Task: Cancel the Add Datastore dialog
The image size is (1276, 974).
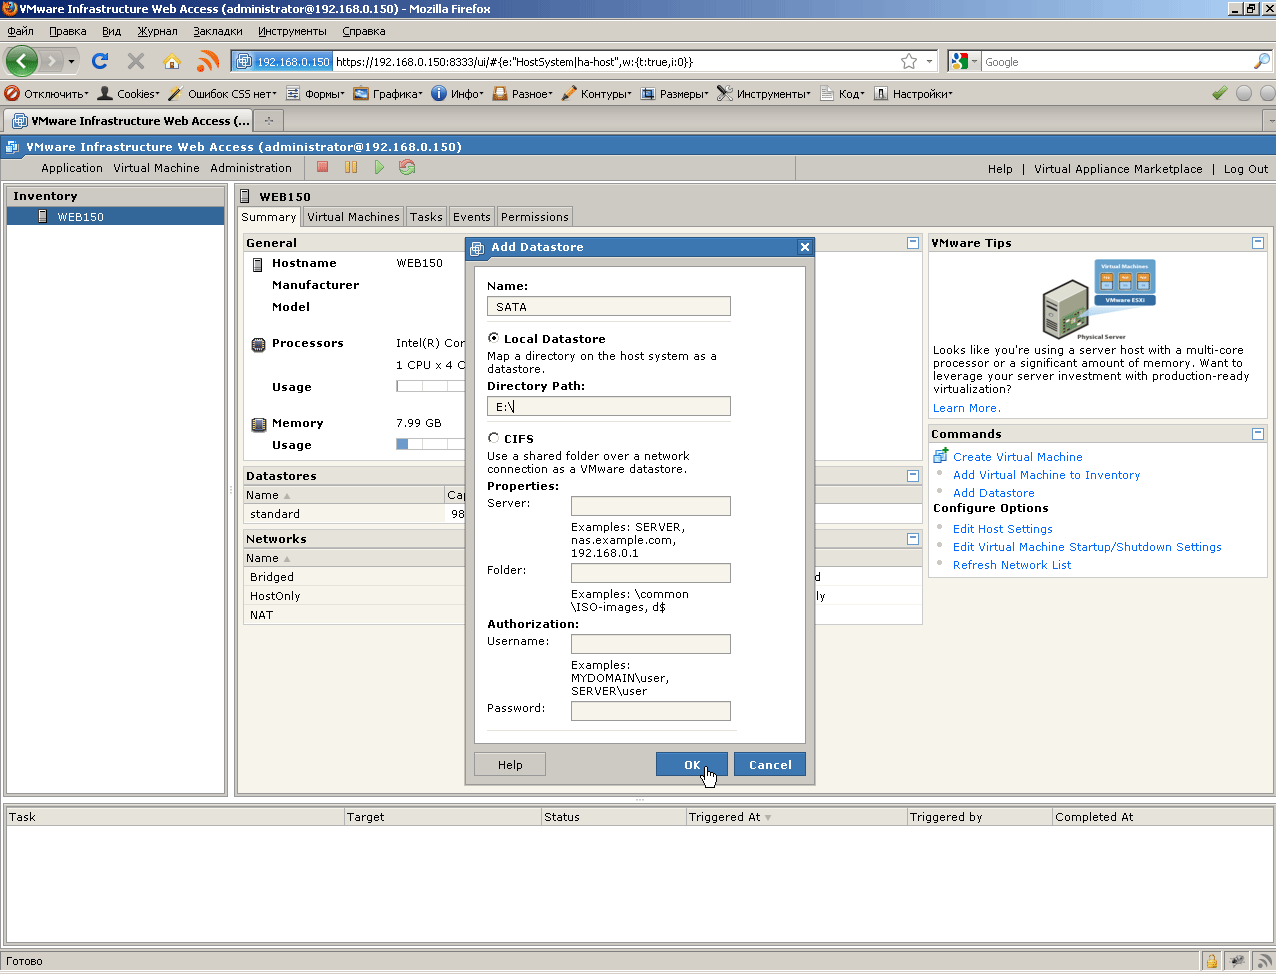Action: 770,764
